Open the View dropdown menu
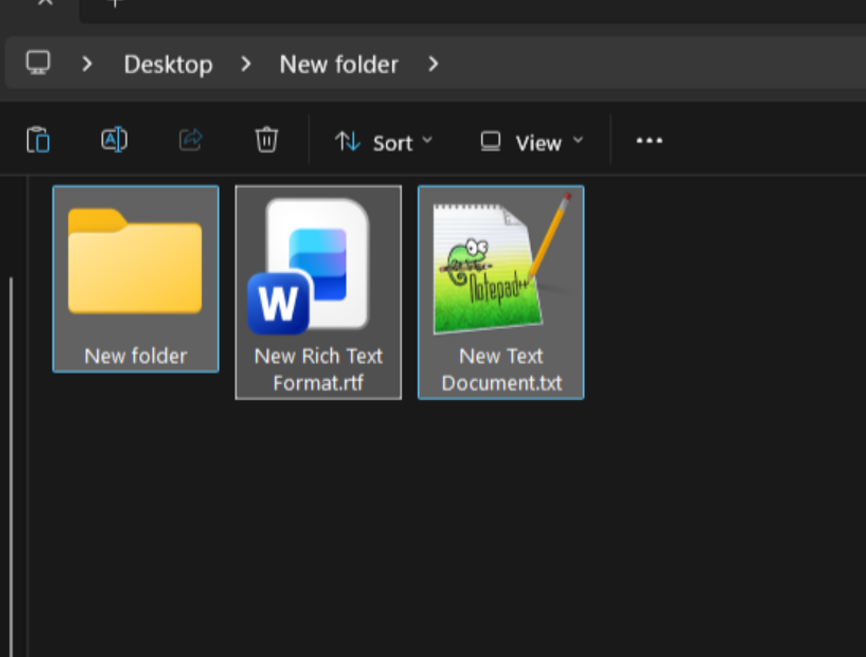Viewport: 866px width, 657px height. coord(532,142)
